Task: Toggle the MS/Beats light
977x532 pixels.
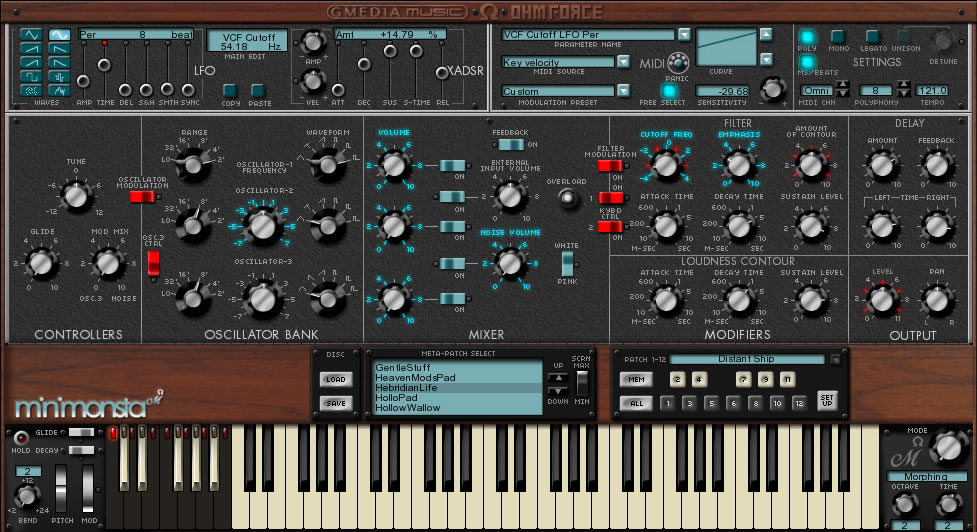Action: 806,62
